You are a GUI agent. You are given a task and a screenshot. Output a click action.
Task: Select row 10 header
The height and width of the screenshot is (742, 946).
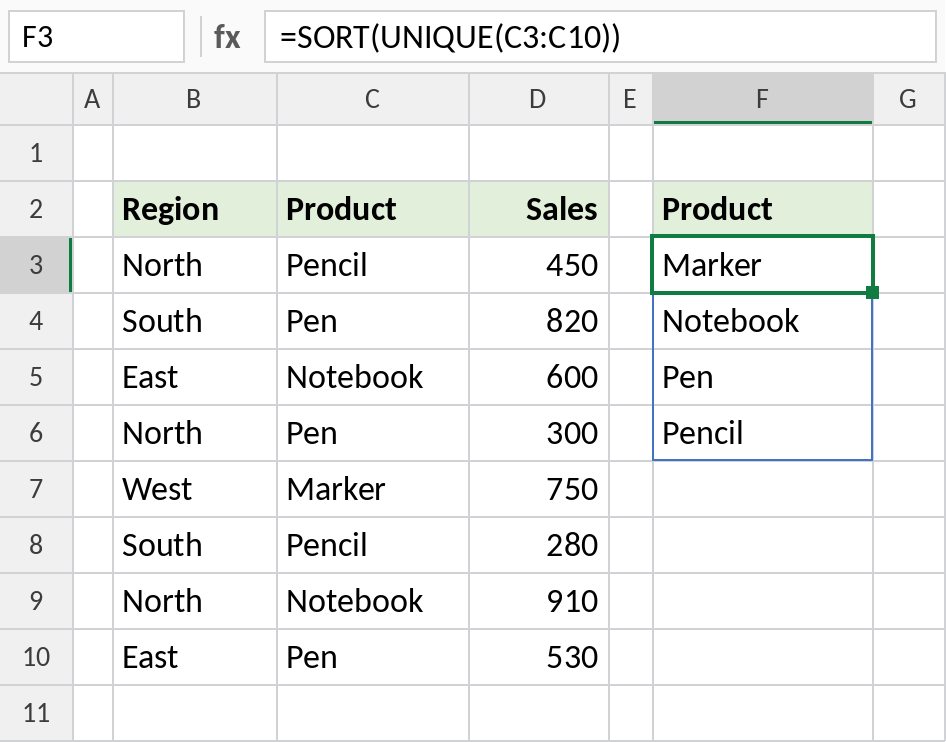pyautogui.click(x=36, y=657)
